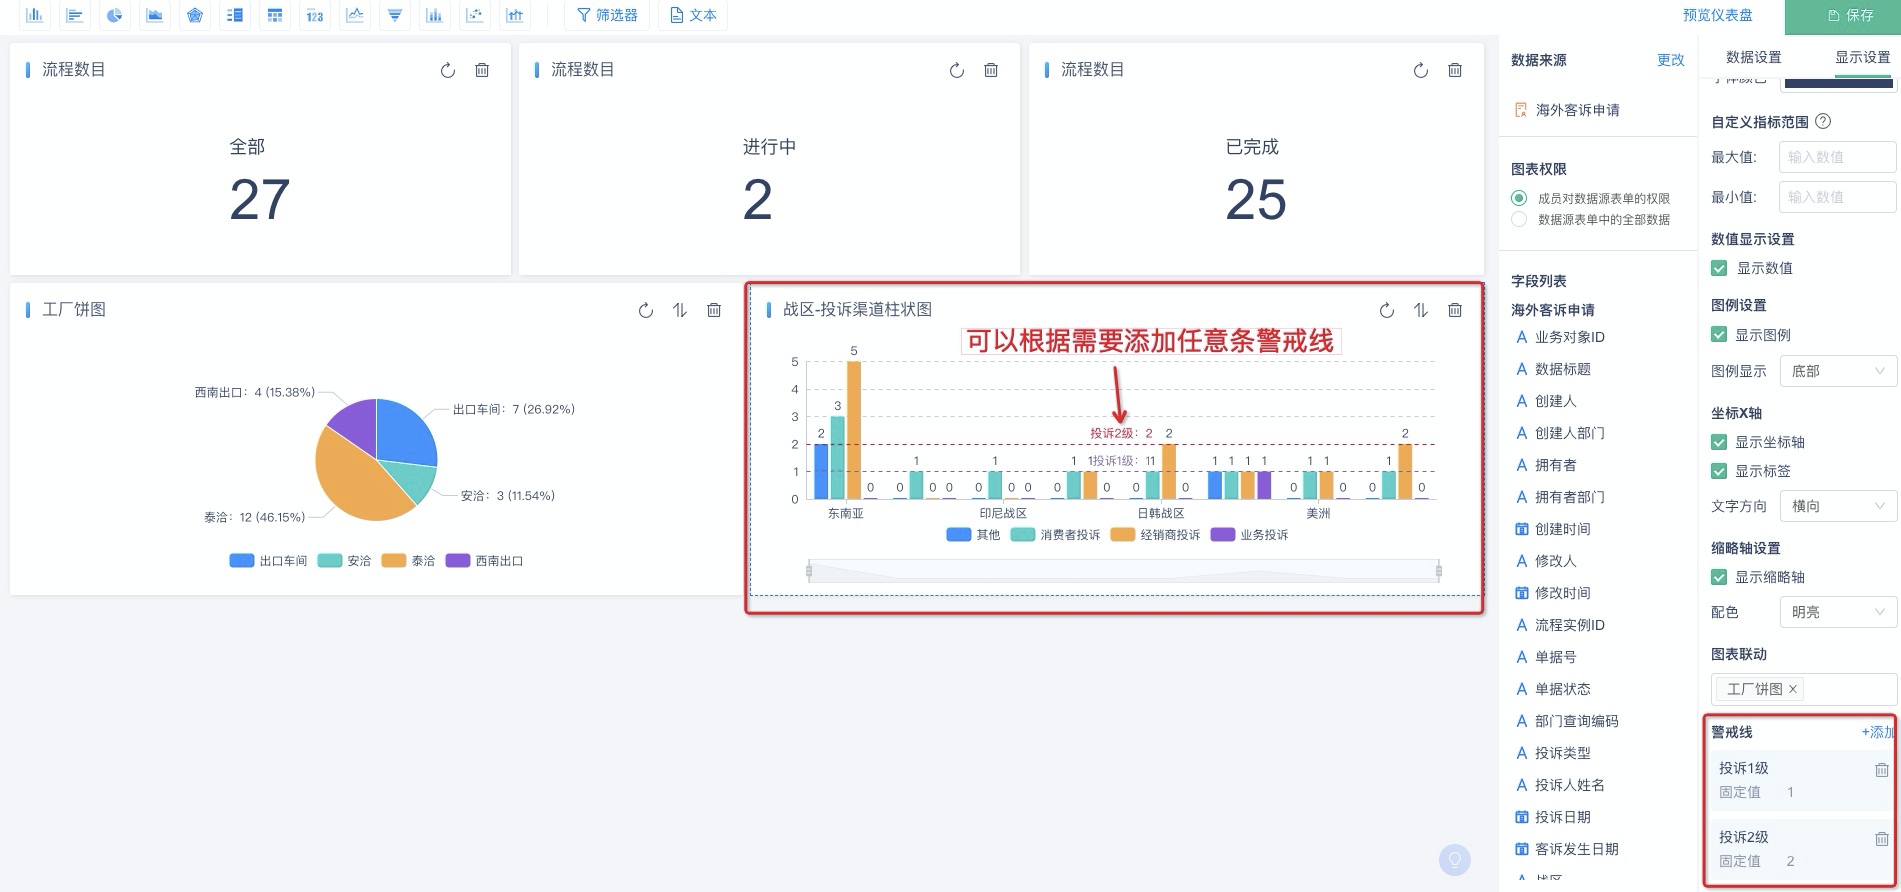Uncheck the 显示数值 checkbox
This screenshot has height=892, width=1901.
1719,268
